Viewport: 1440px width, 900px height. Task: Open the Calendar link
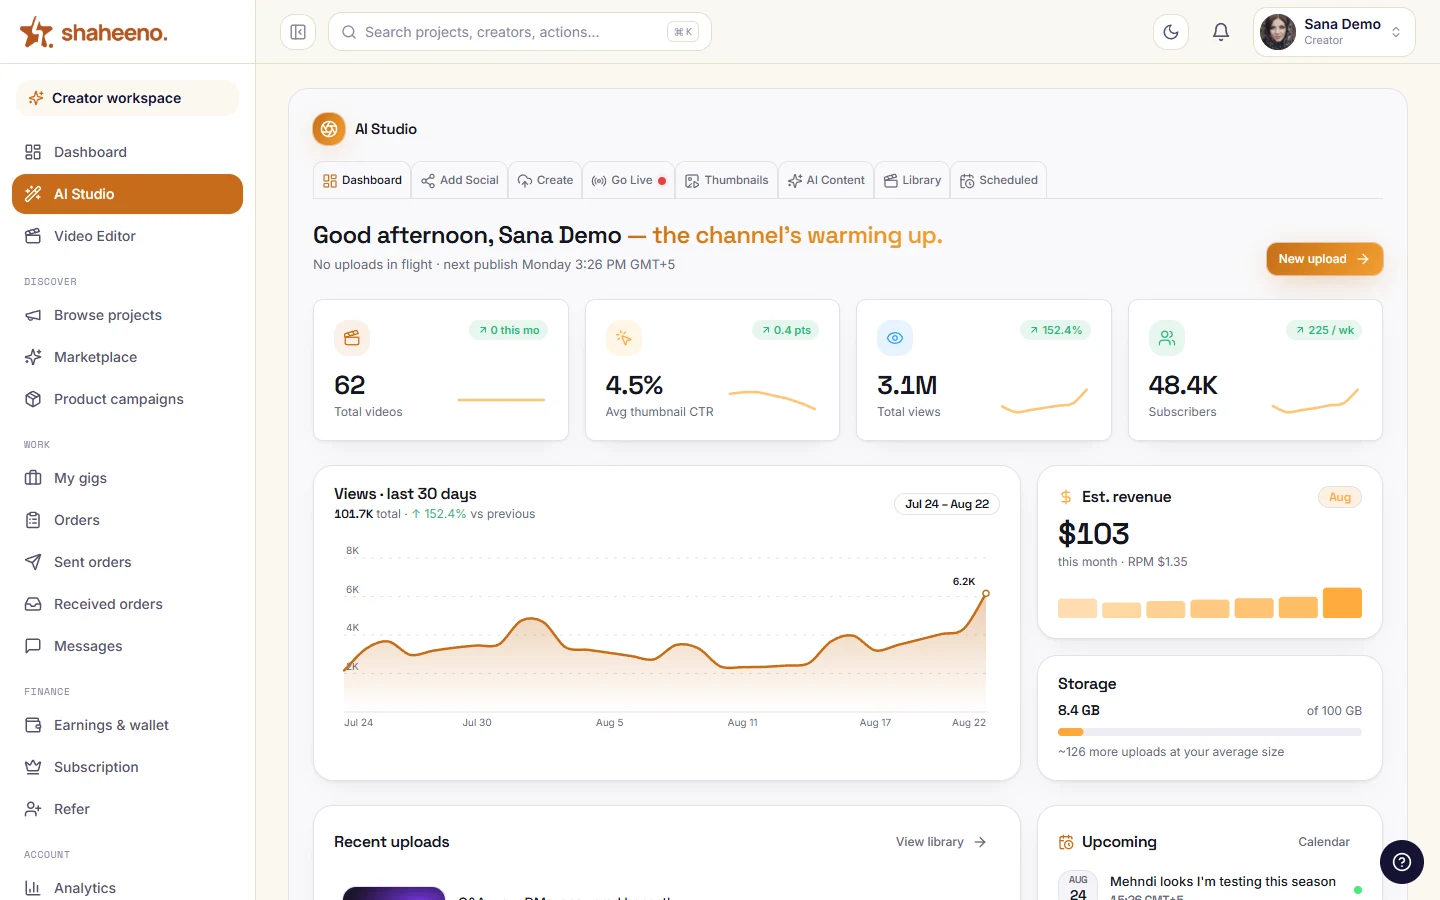coord(1324,842)
